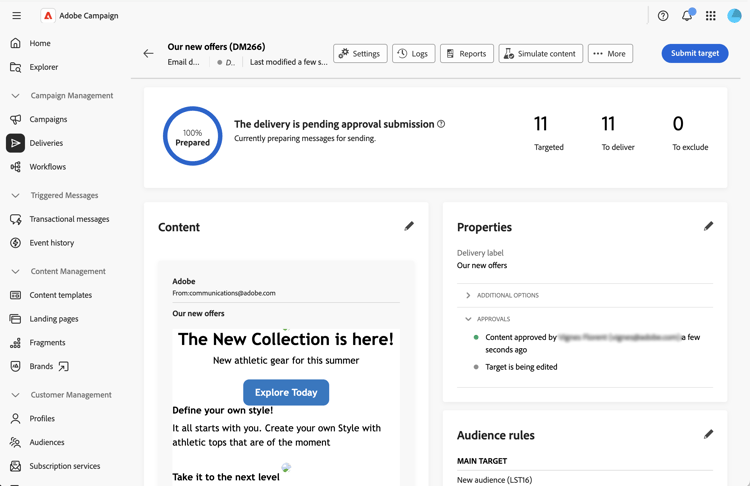Open the hamburger navigation menu
This screenshot has height=486, width=750.
click(x=16, y=16)
